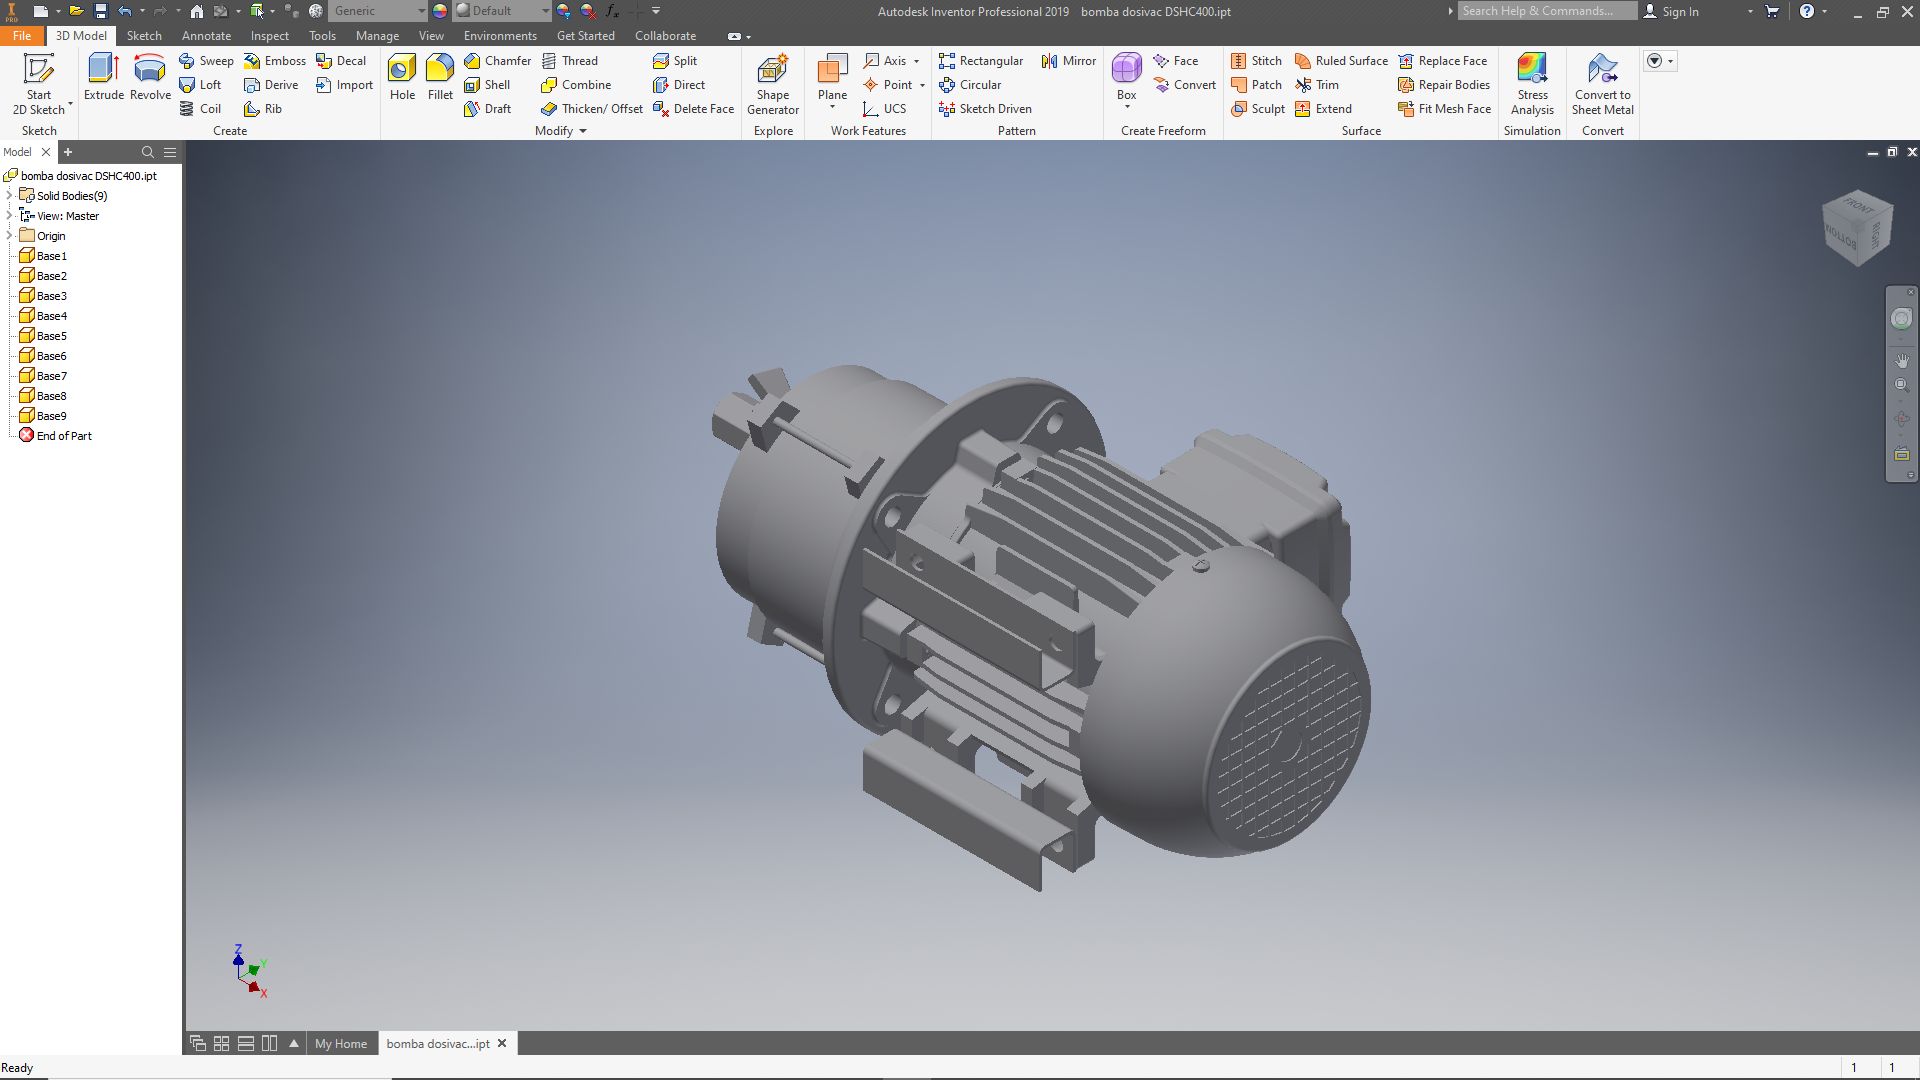Click Sign In
Viewport: 1920px width, 1080px height.
click(x=1671, y=11)
